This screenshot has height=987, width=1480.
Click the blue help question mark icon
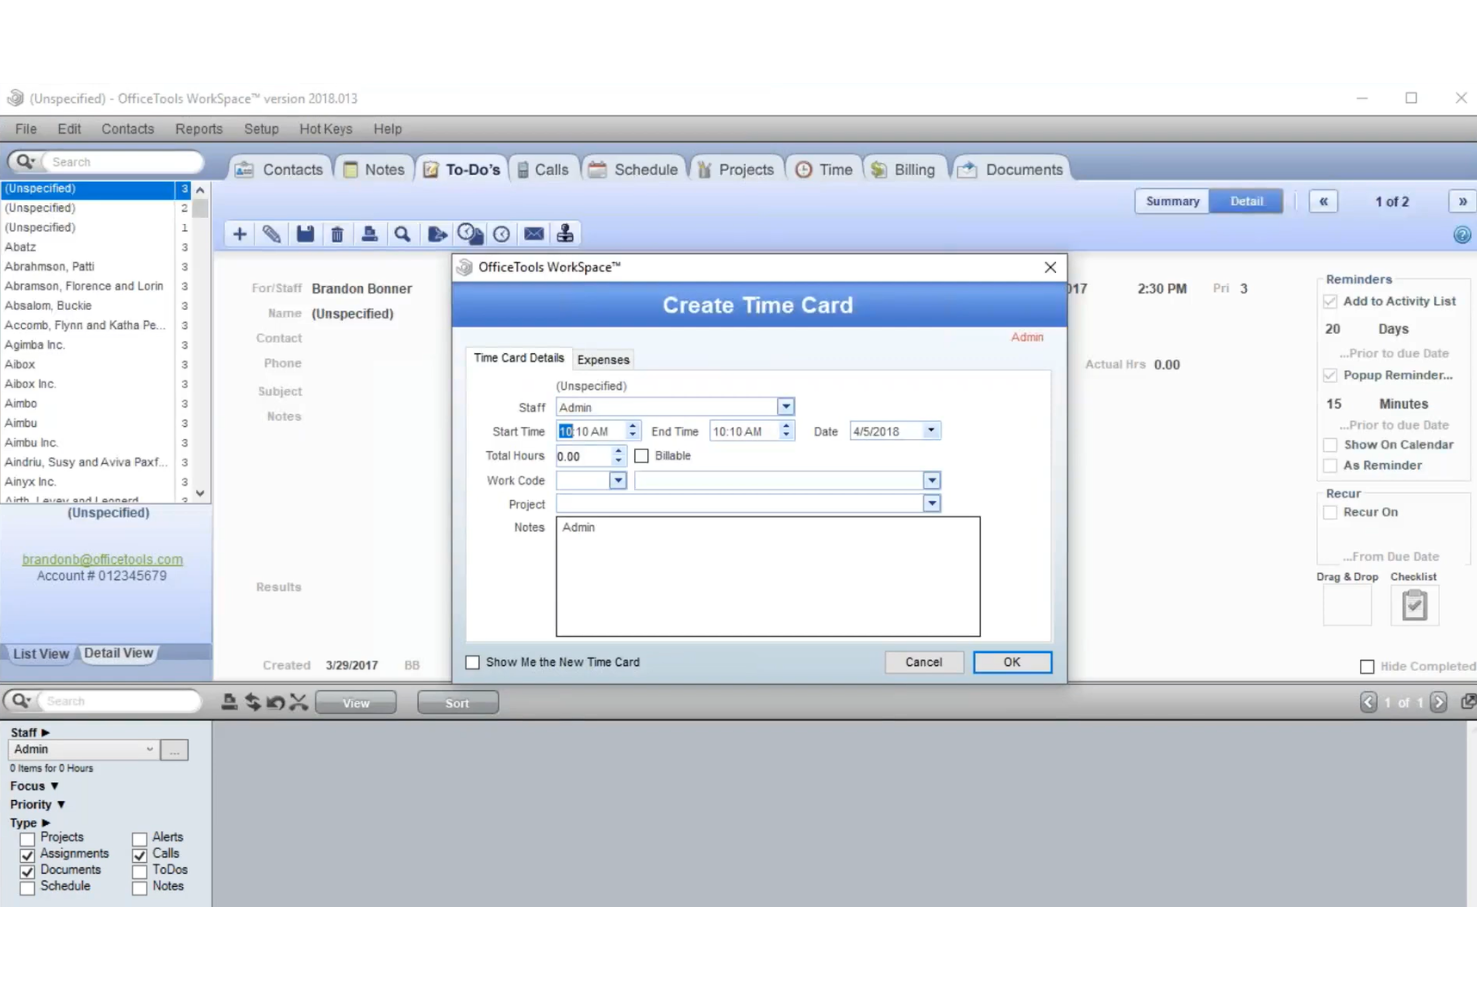(x=1461, y=235)
